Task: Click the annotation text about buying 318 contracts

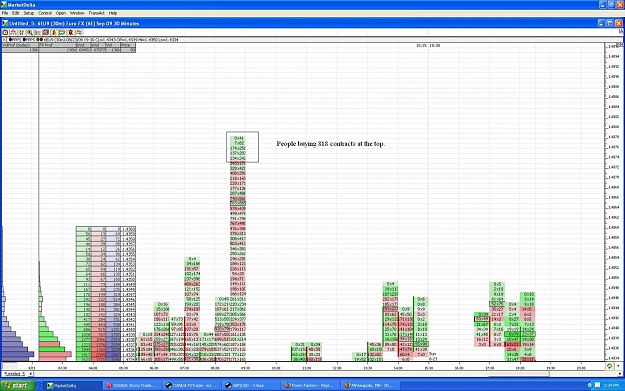Action: coord(331,144)
